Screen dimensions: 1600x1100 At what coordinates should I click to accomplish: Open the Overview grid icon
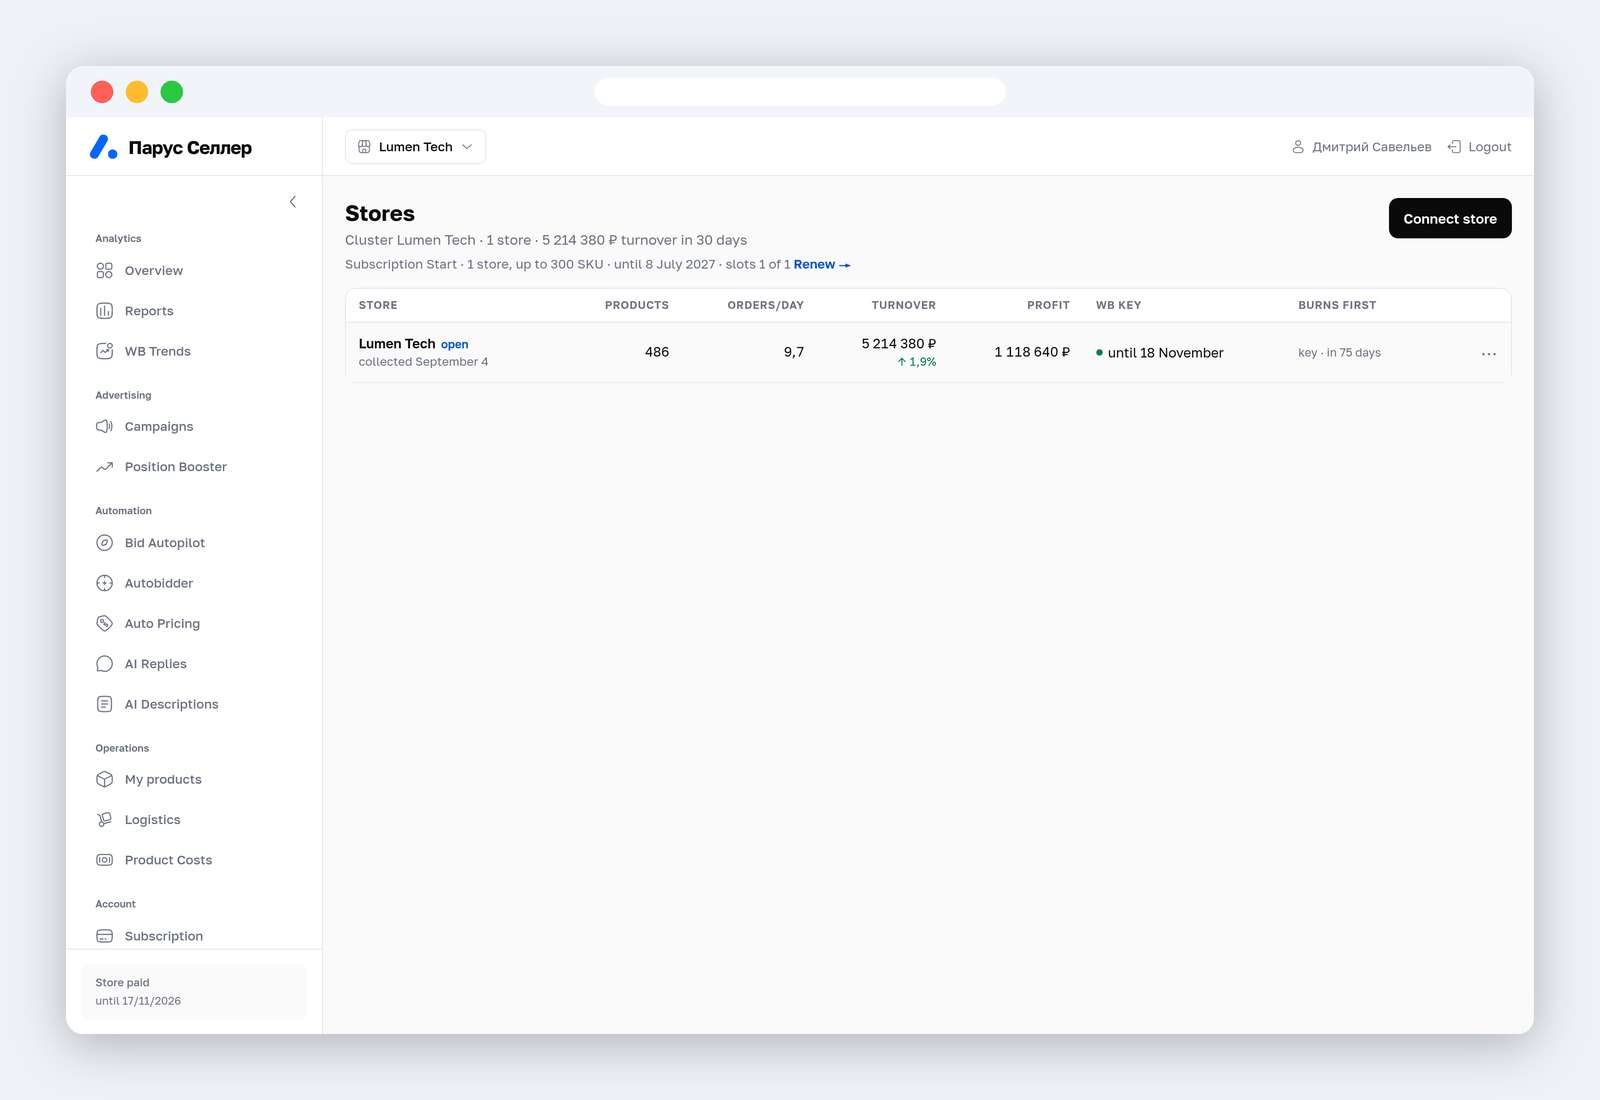(x=104, y=271)
